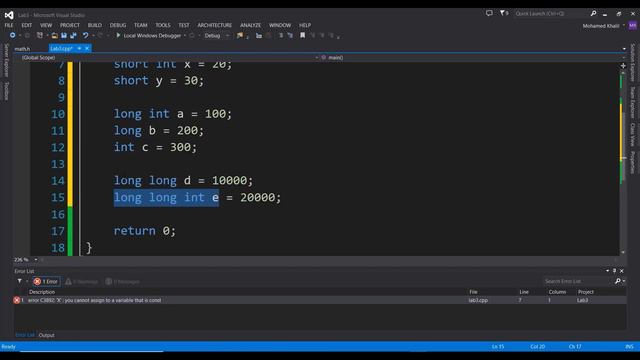Toggle the 1 Error filter button

pyautogui.click(x=47, y=282)
